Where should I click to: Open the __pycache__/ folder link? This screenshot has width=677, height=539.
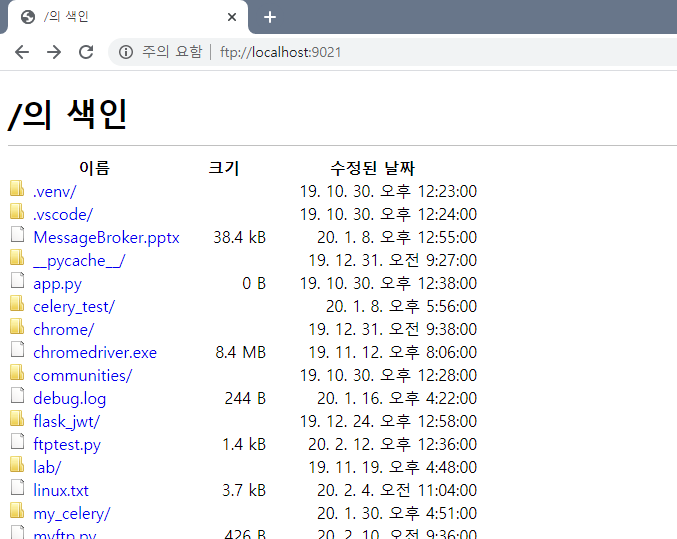[x=79, y=260]
